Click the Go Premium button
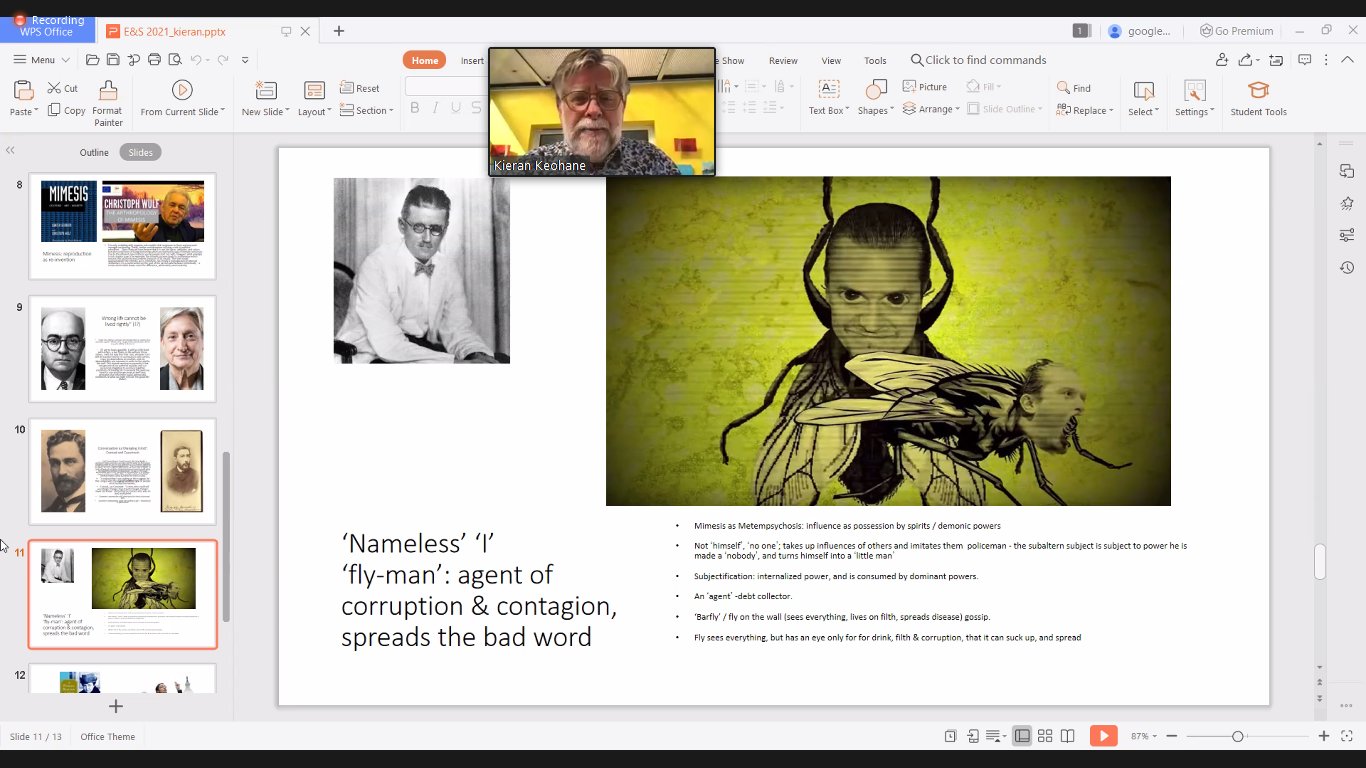This screenshot has width=1366, height=768. tap(1236, 31)
